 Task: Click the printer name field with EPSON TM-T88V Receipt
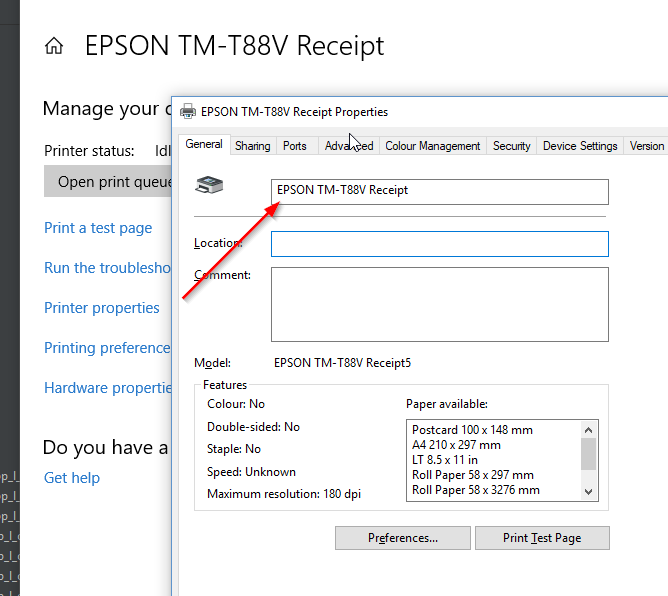[439, 191]
